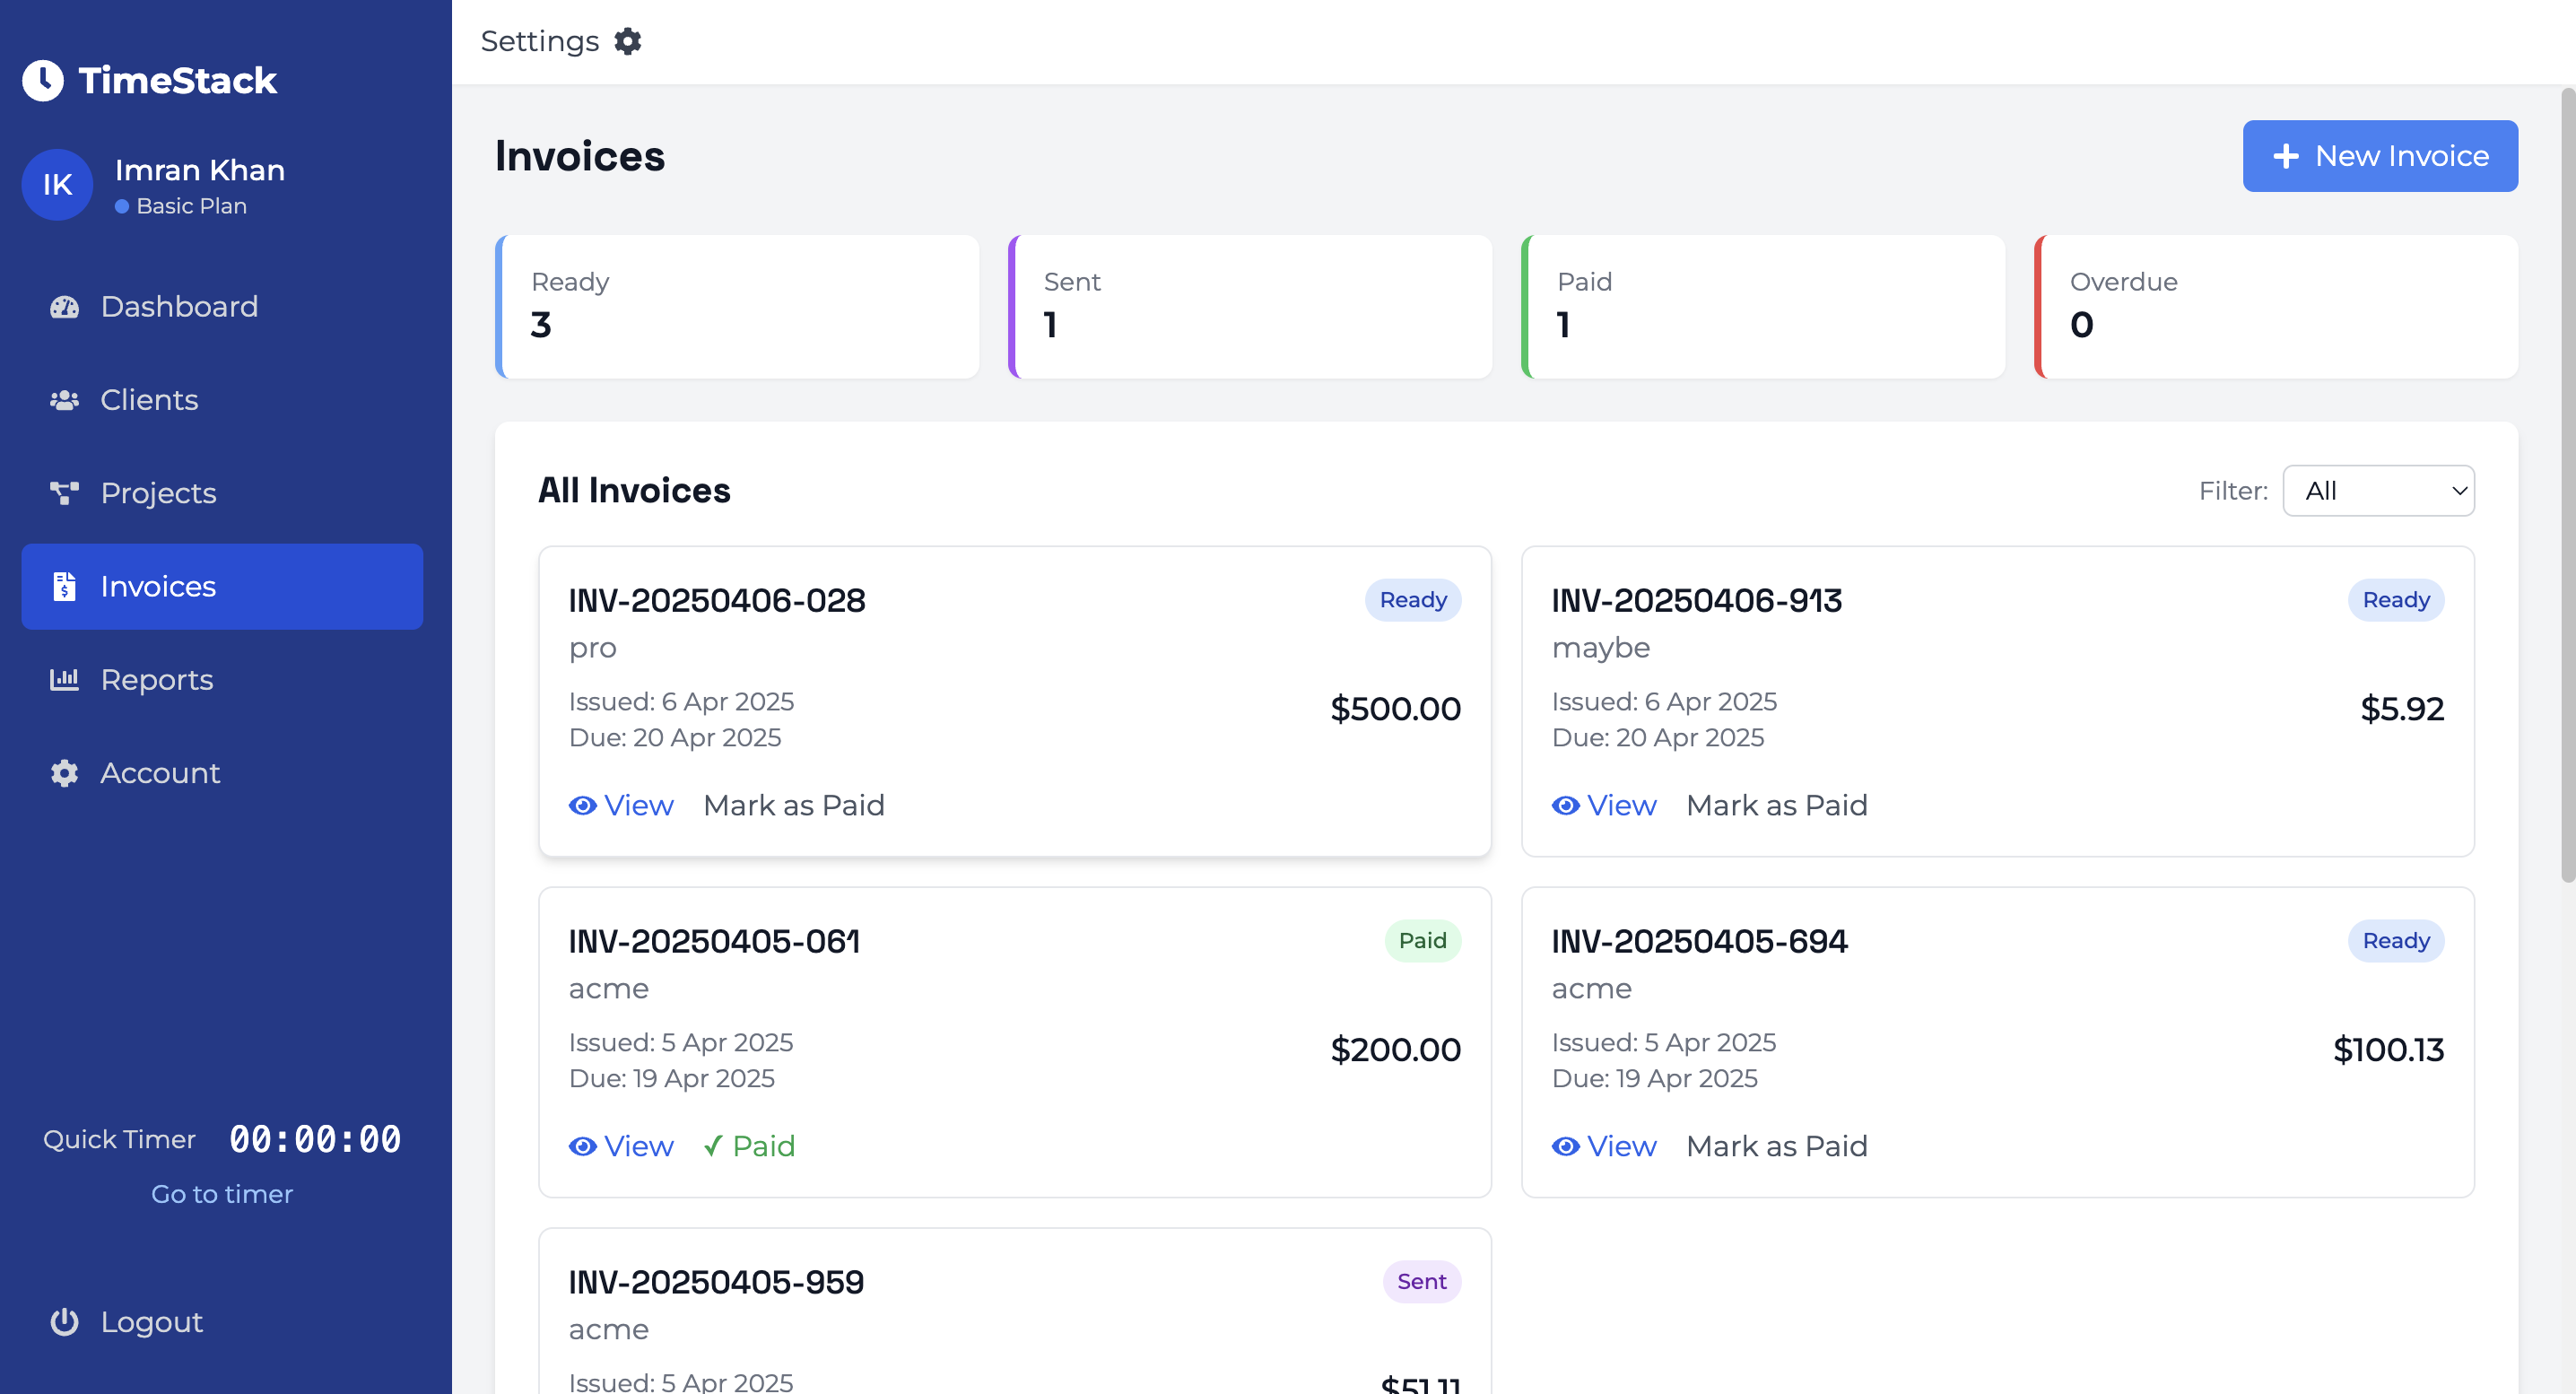This screenshot has height=1394, width=2576.
Task: Open the Settings gear icon in header
Action: pyautogui.click(x=627, y=41)
